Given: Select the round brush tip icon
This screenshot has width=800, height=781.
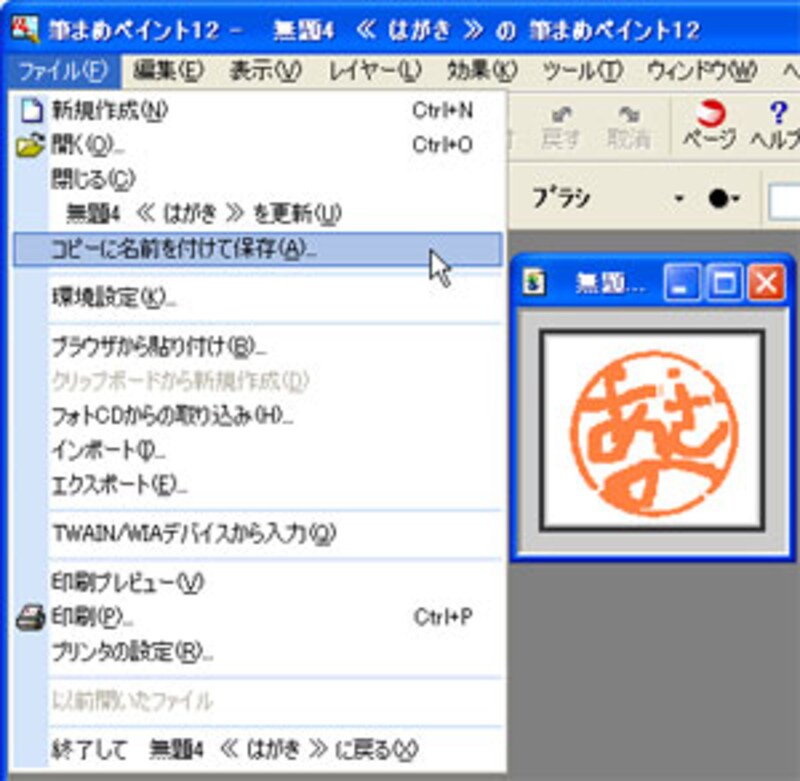Looking at the screenshot, I should click(720, 197).
